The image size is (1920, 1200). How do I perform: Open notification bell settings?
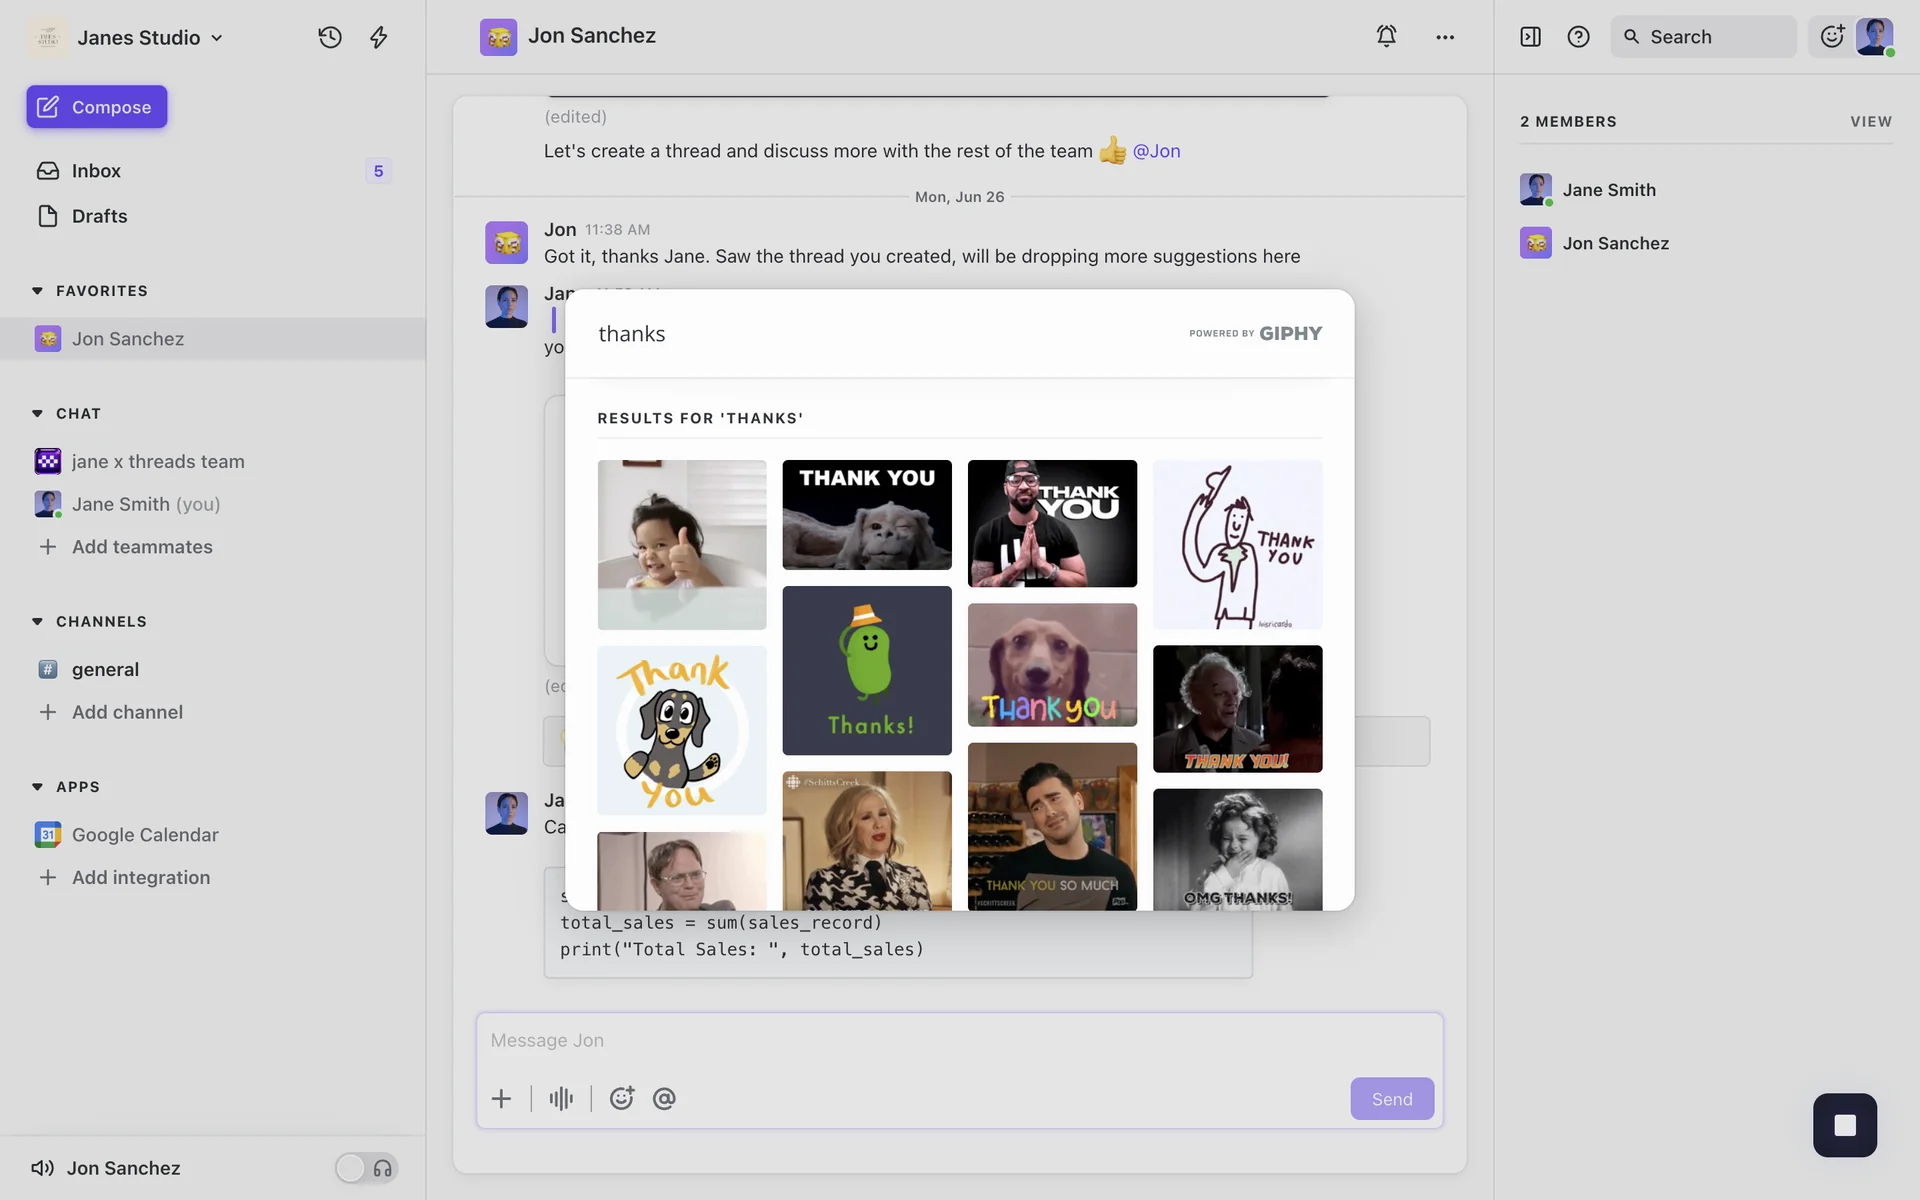tap(1386, 37)
